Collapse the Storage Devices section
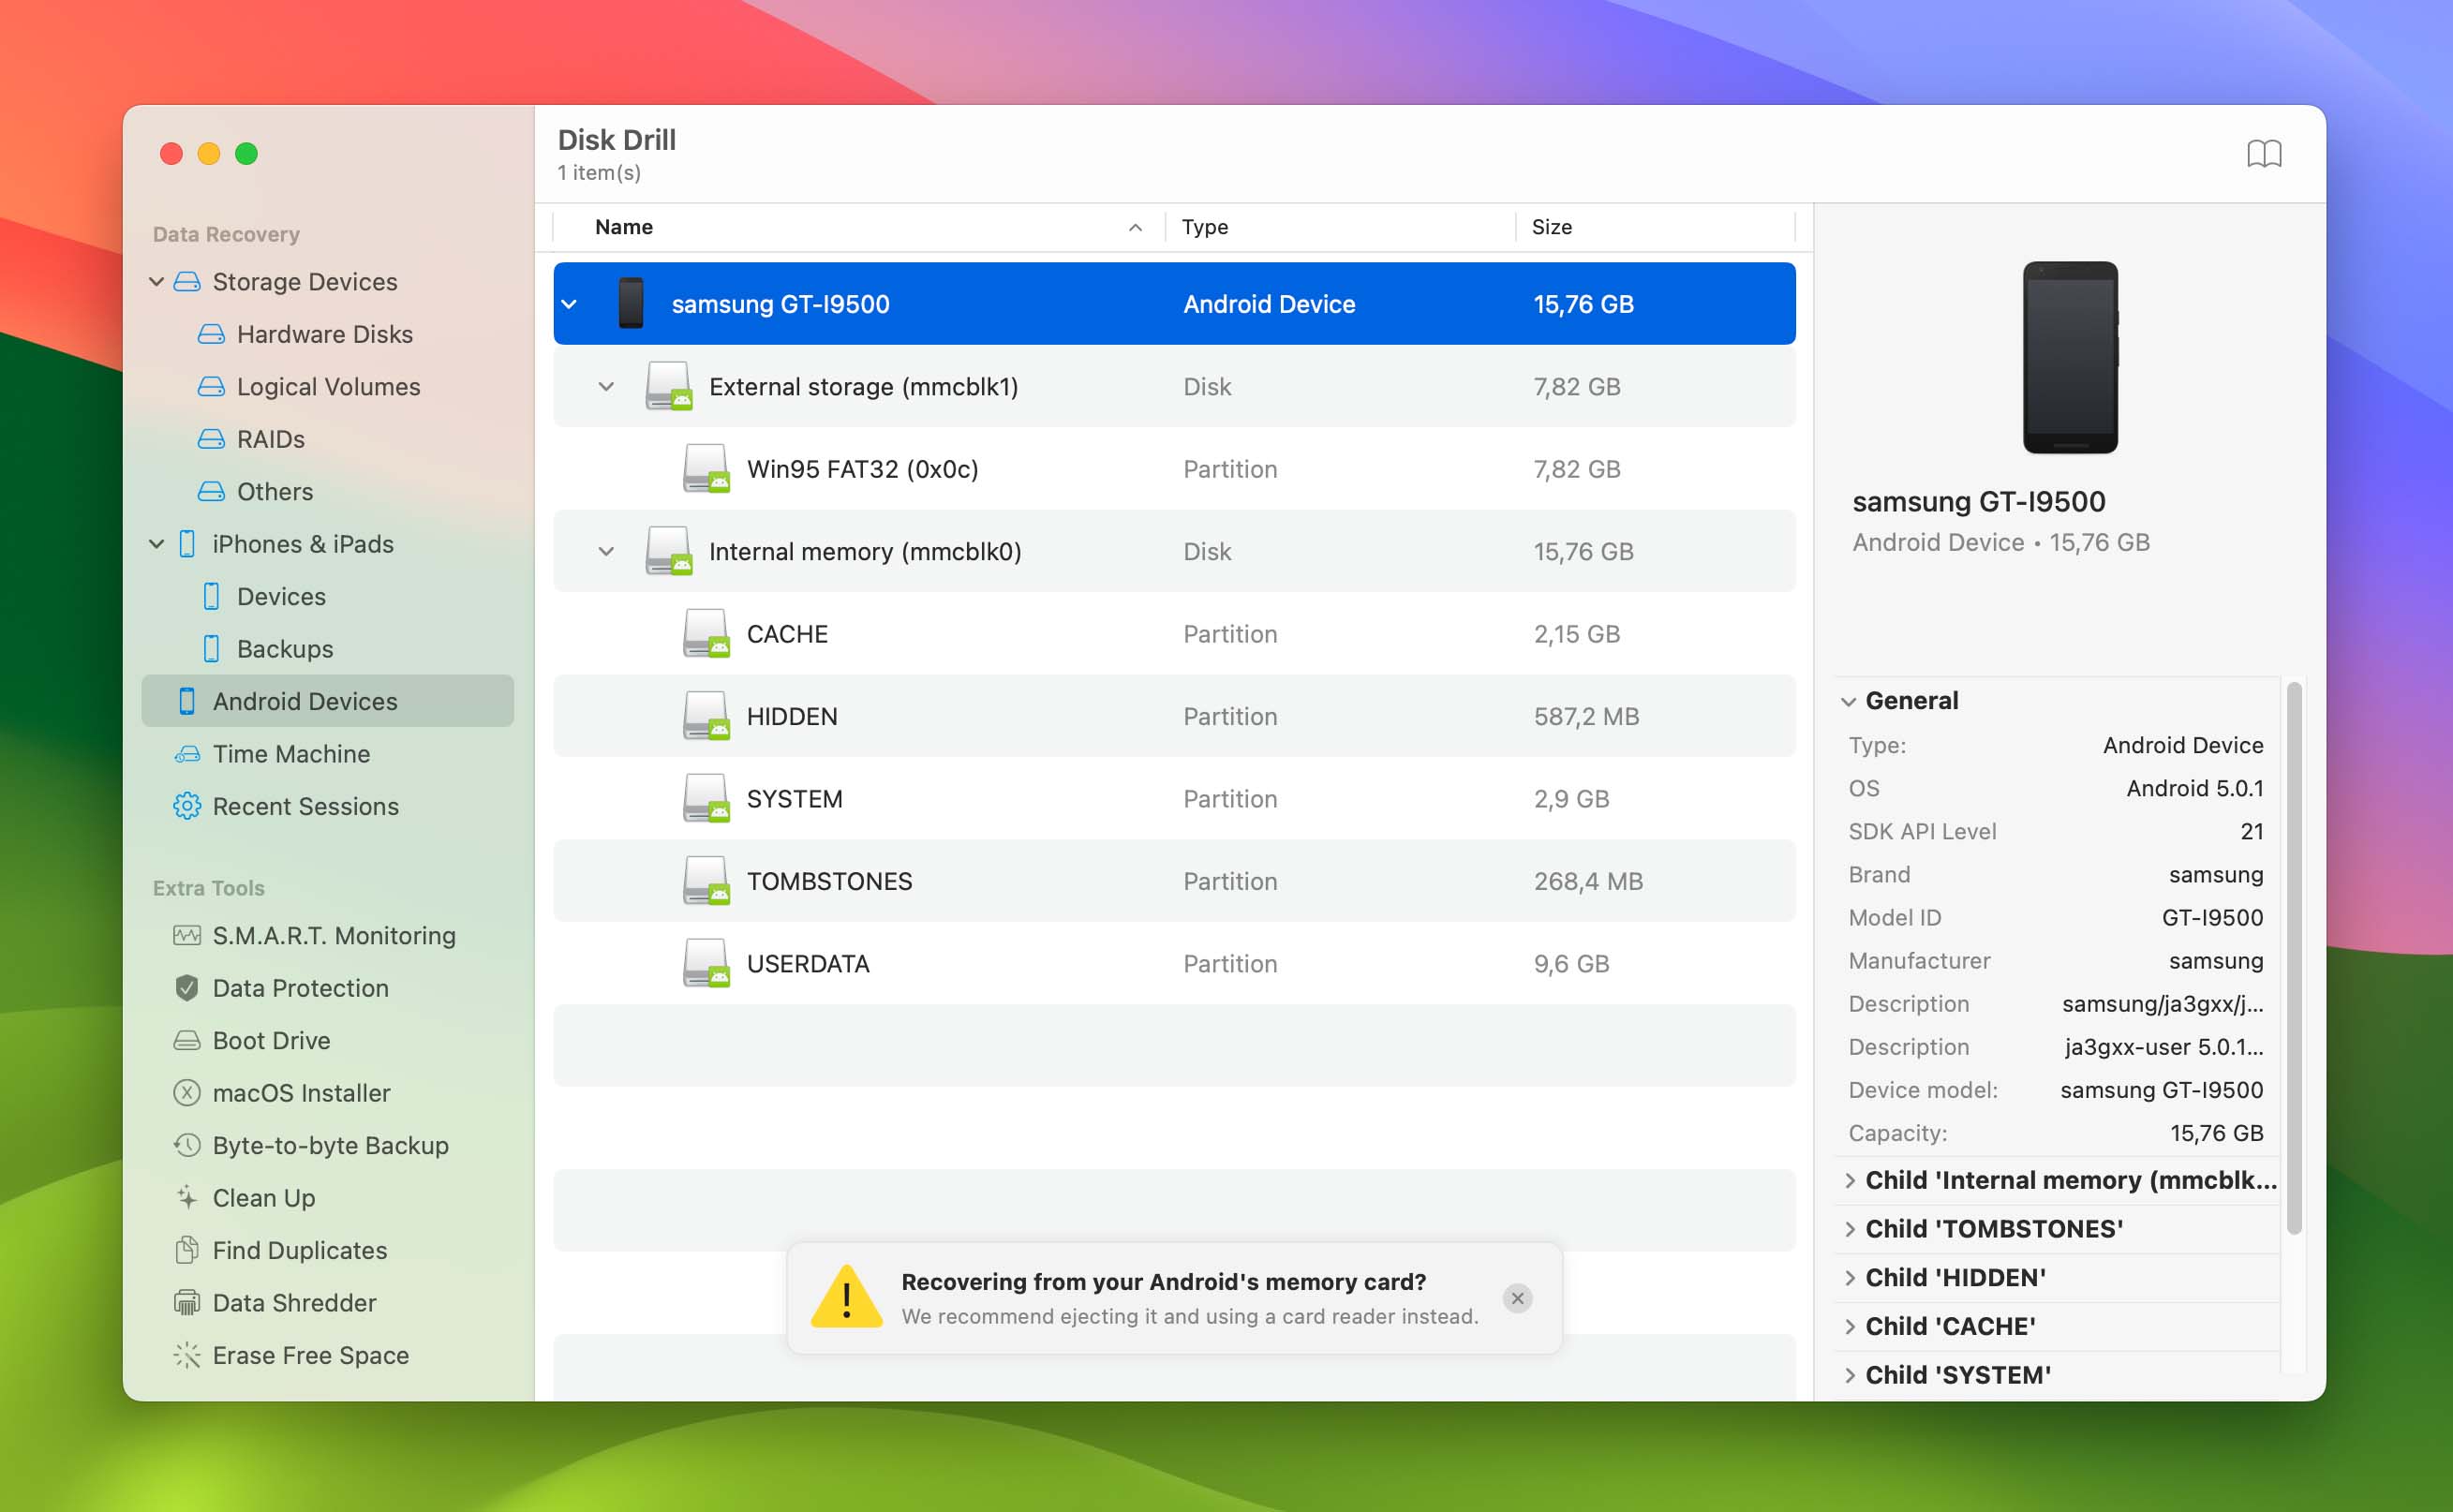The width and height of the screenshot is (2453, 1512). click(x=157, y=282)
